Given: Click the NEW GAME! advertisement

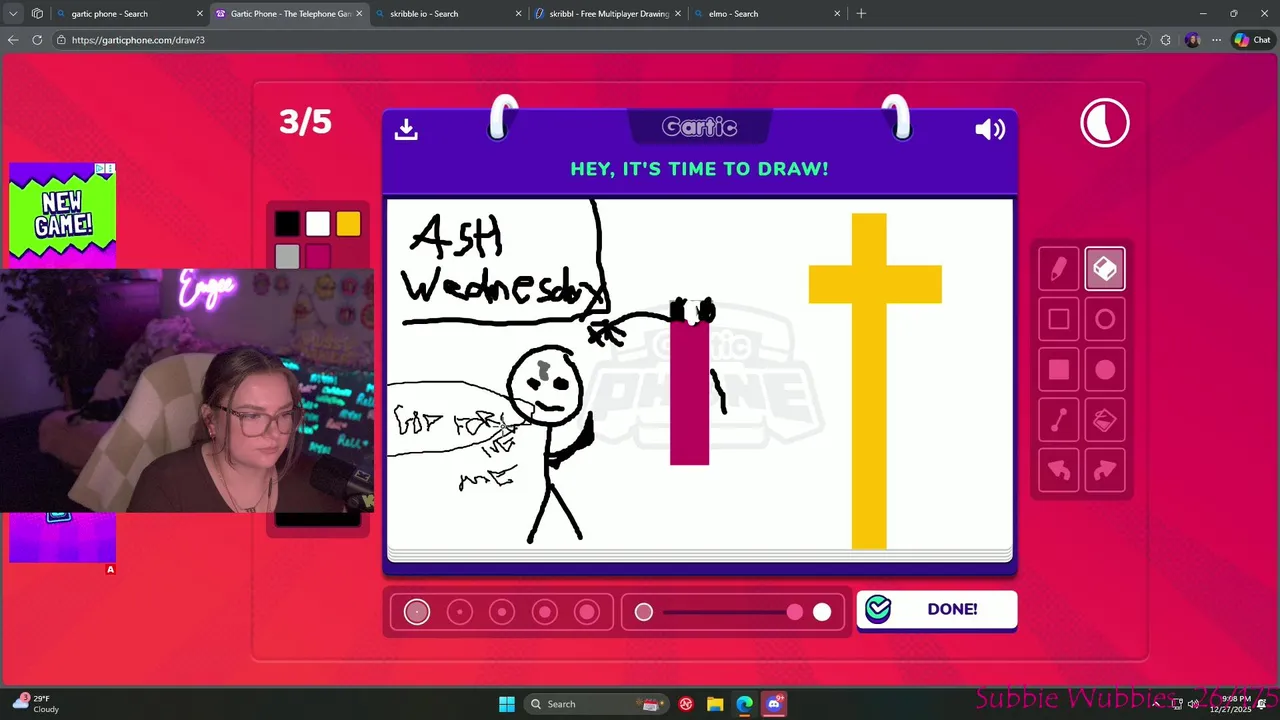Looking at the screenshot, I should (x=62, y=215).
